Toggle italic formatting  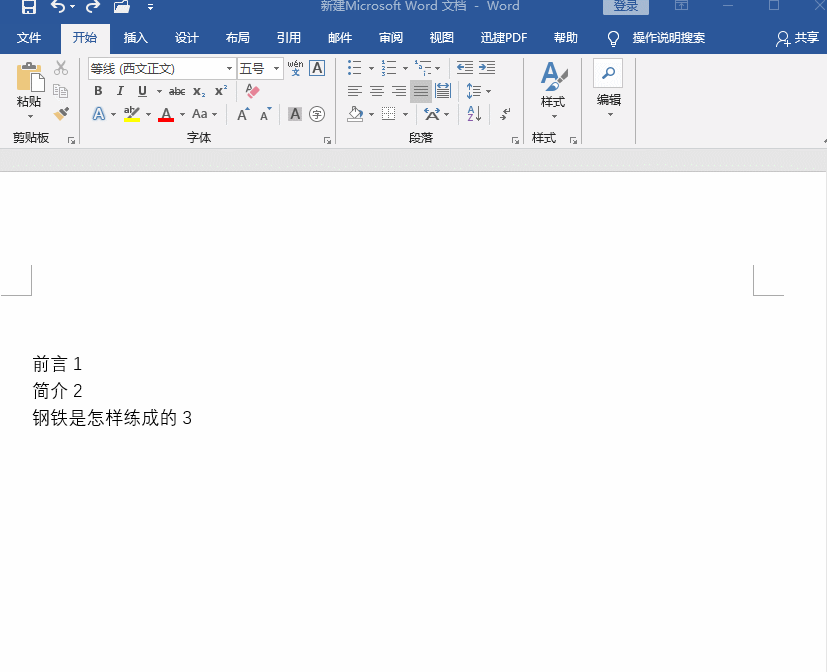[120, 91]
